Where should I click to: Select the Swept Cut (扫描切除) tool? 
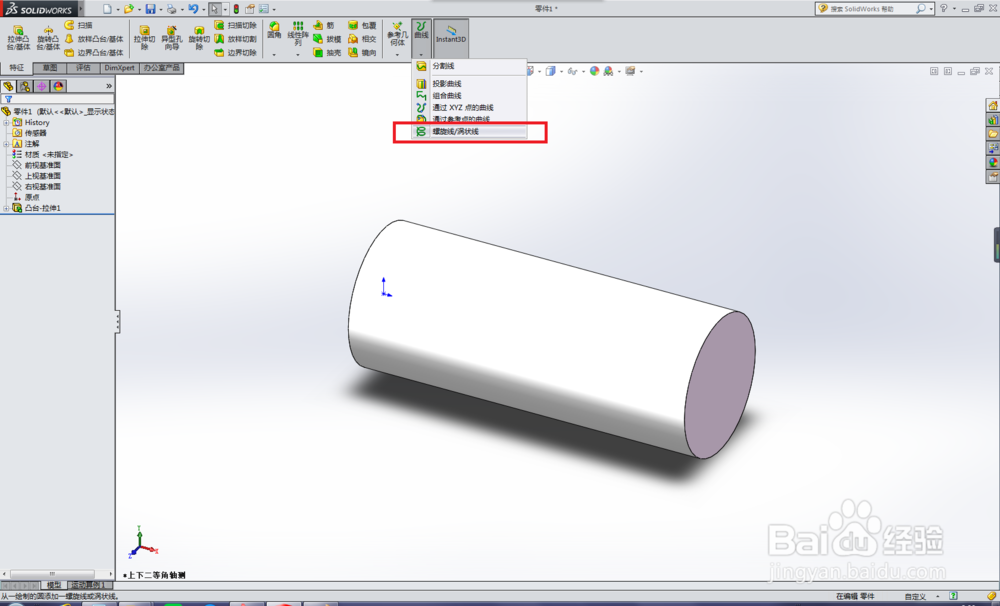pos(235,25)
